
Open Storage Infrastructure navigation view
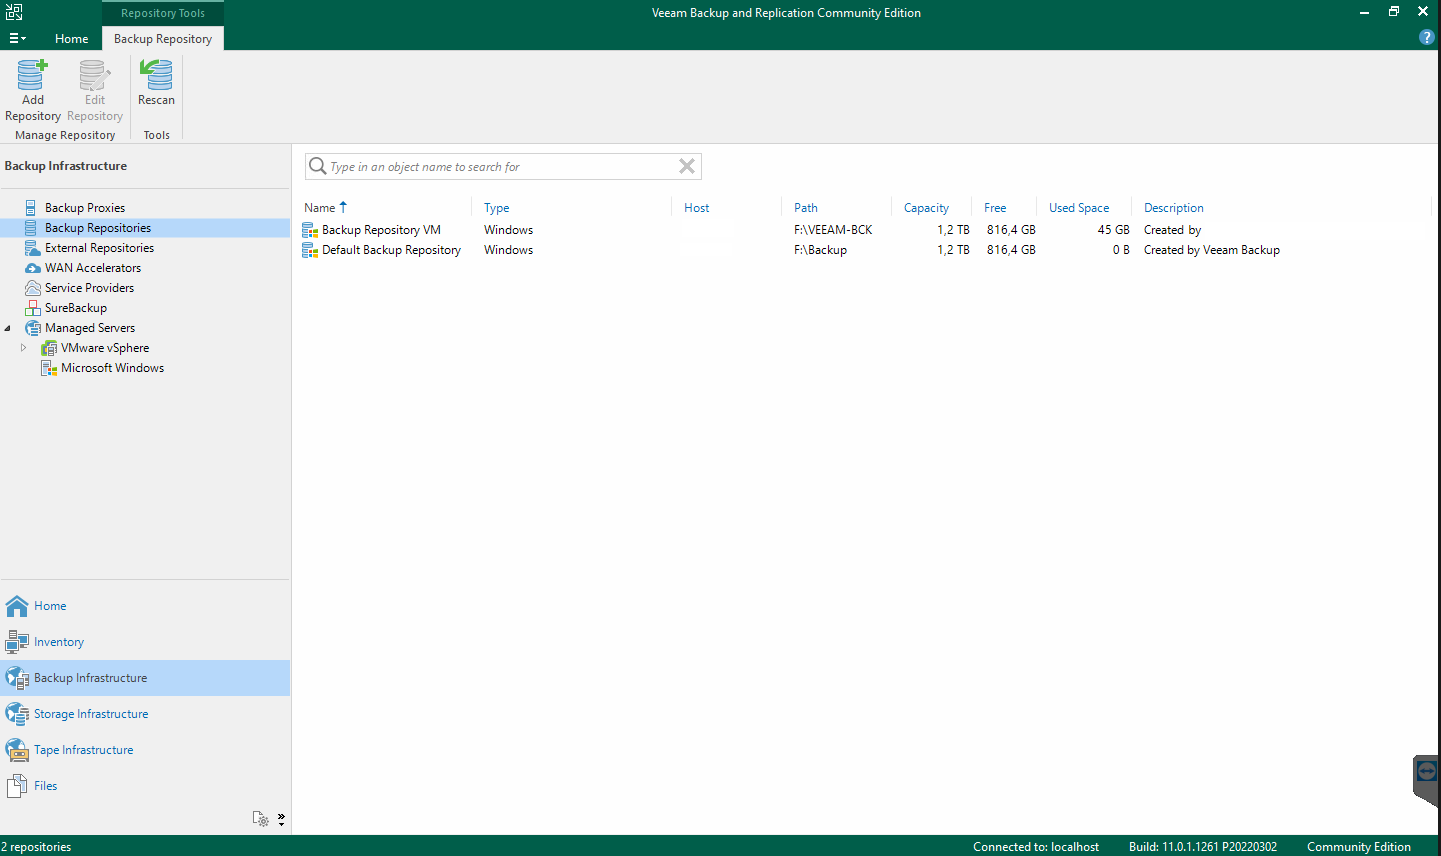click(x=145, y=714)
